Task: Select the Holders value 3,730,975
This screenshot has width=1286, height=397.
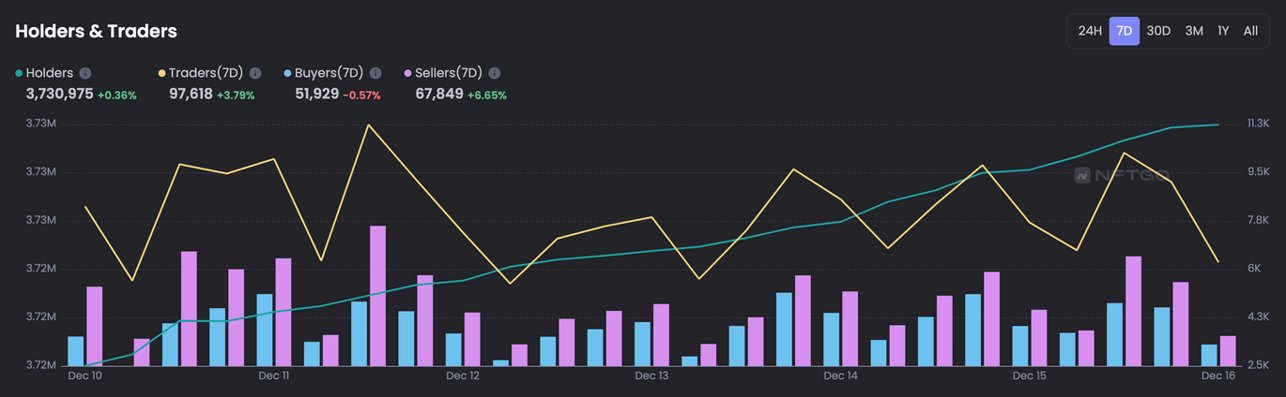Action: 60,94
